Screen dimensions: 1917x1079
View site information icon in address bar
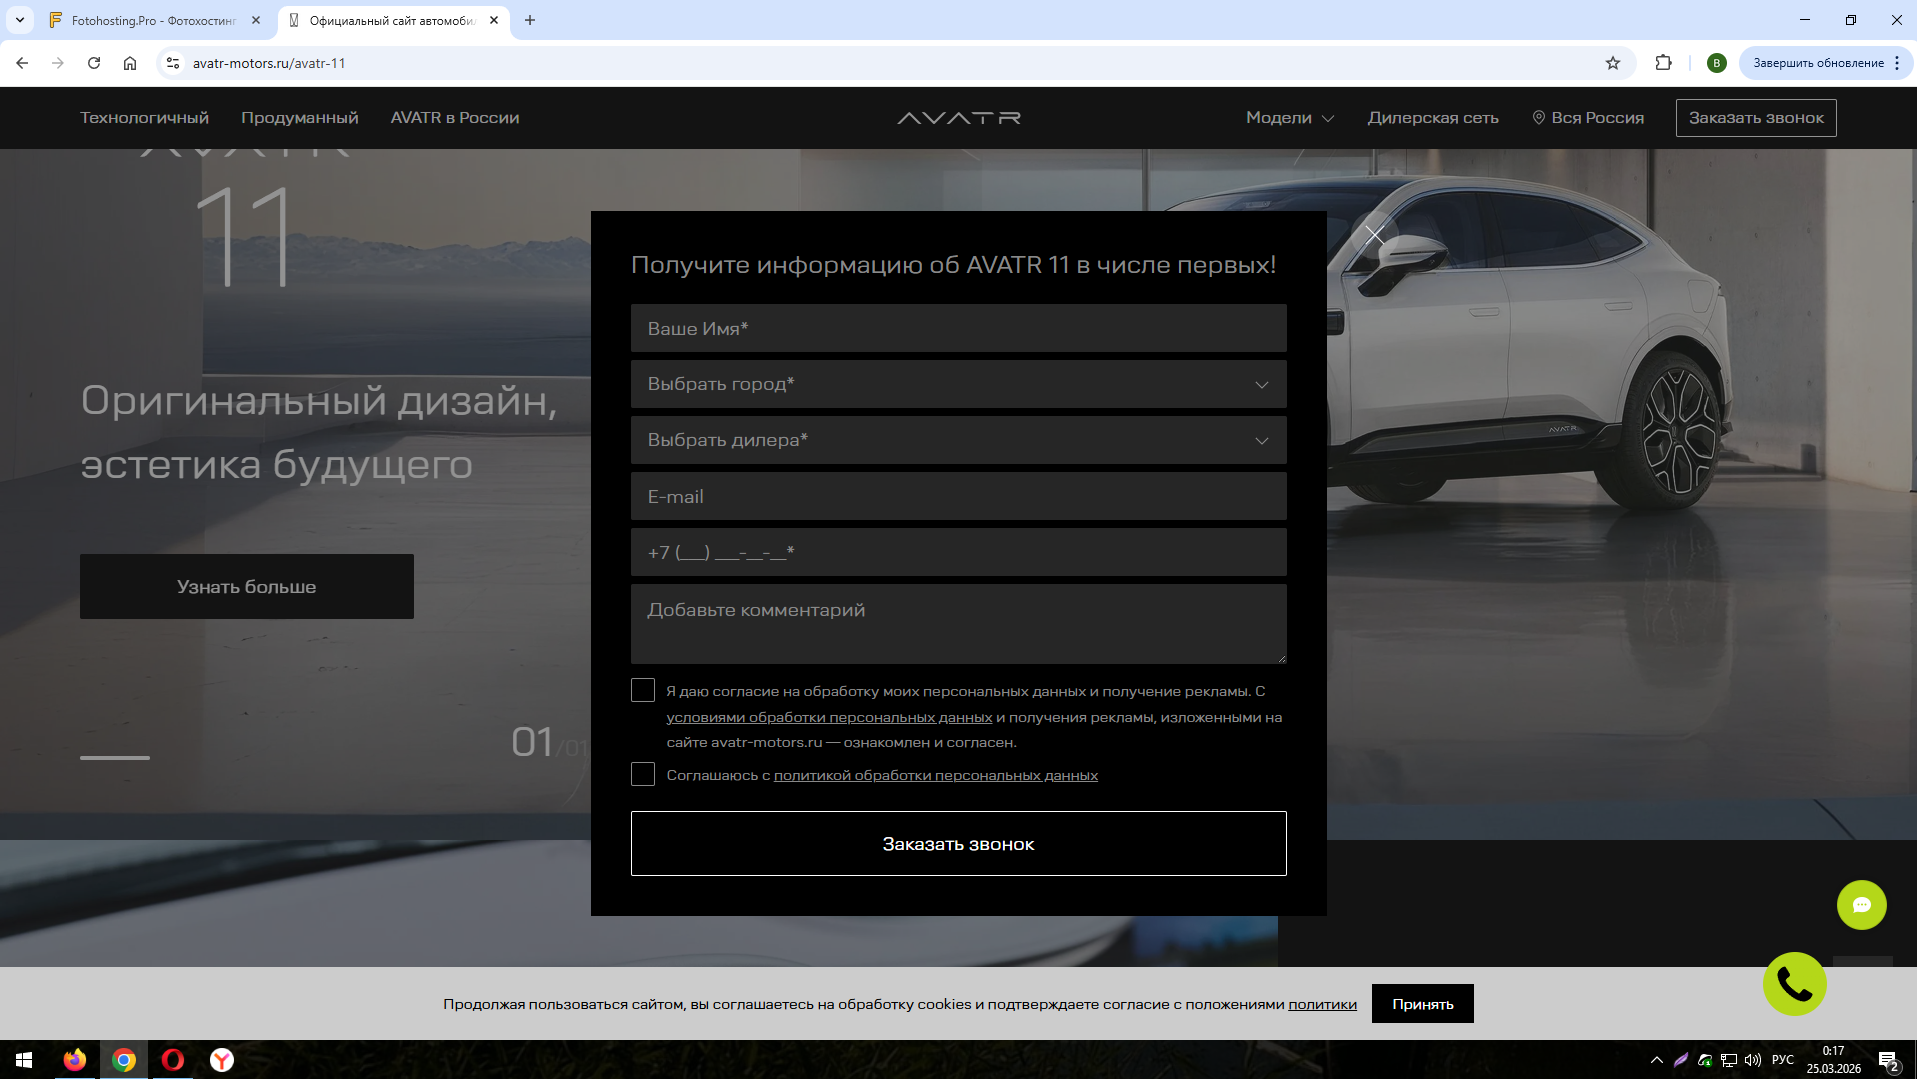pos(173,63)
